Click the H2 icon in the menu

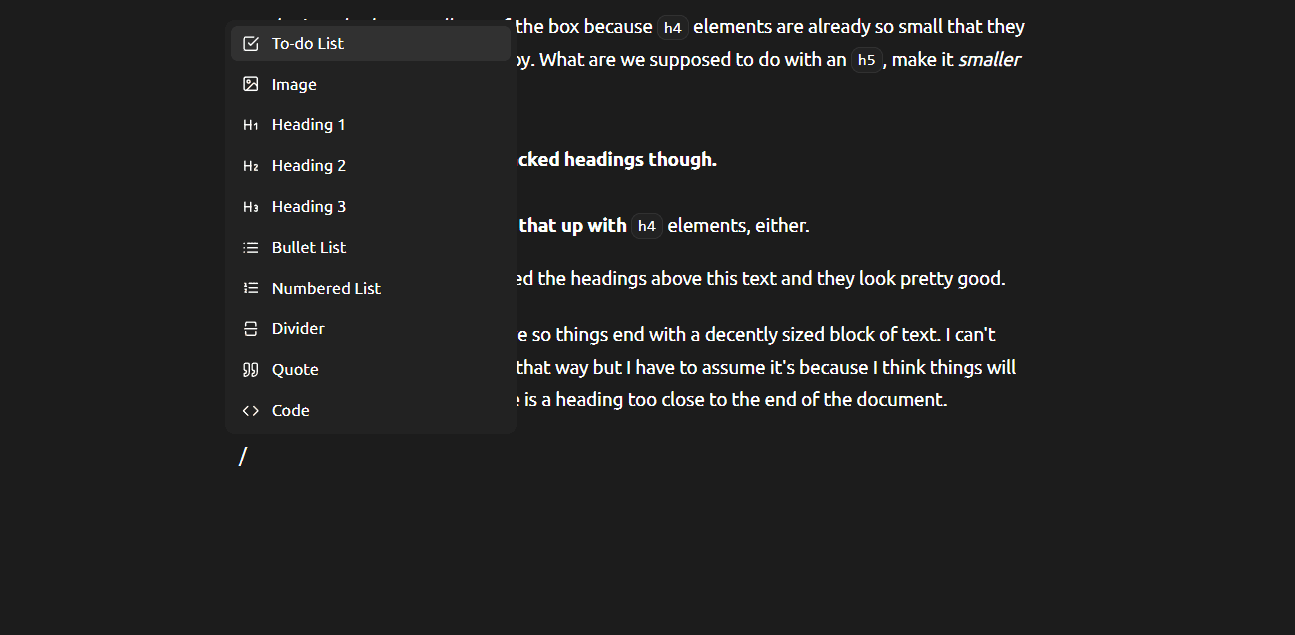(x=251, y=166)
